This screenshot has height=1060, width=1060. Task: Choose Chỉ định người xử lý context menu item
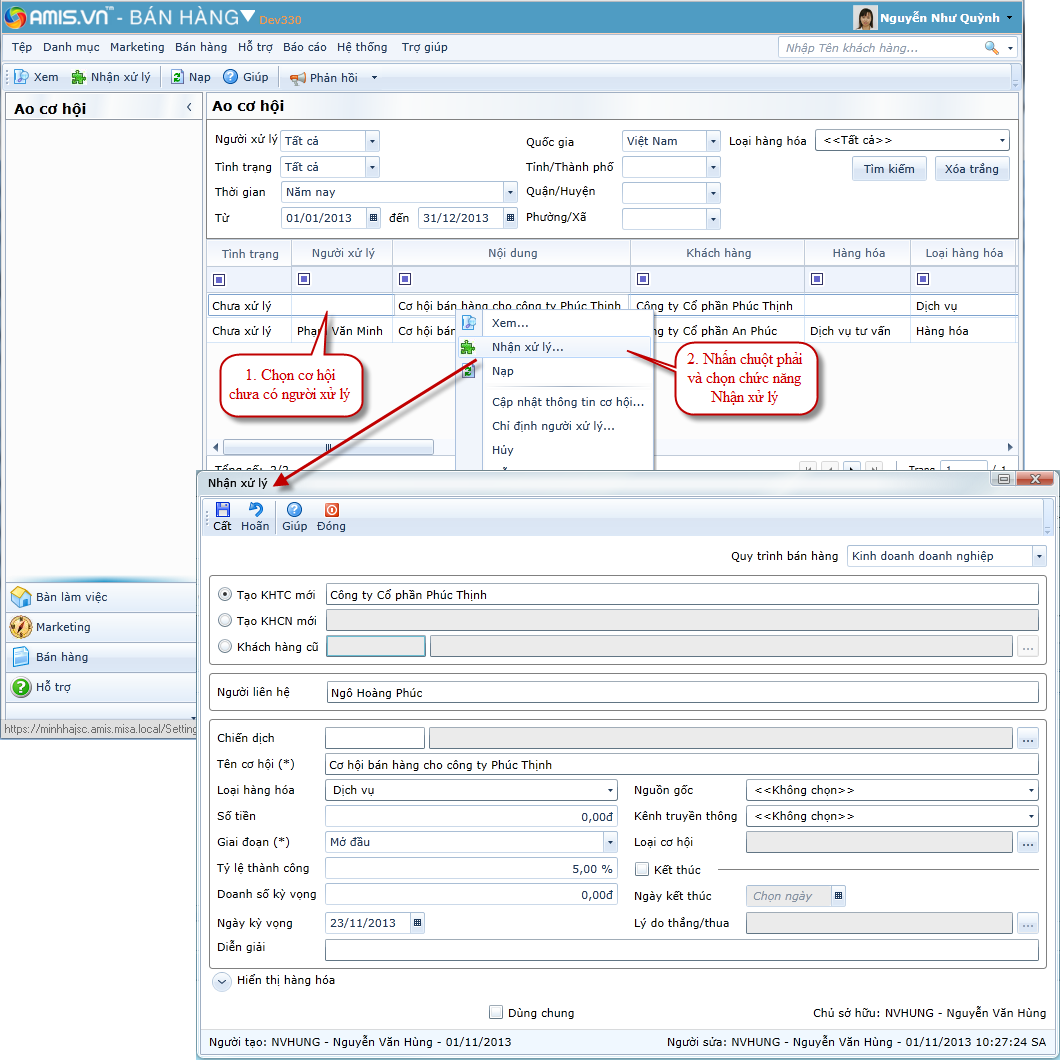point(553,426)
